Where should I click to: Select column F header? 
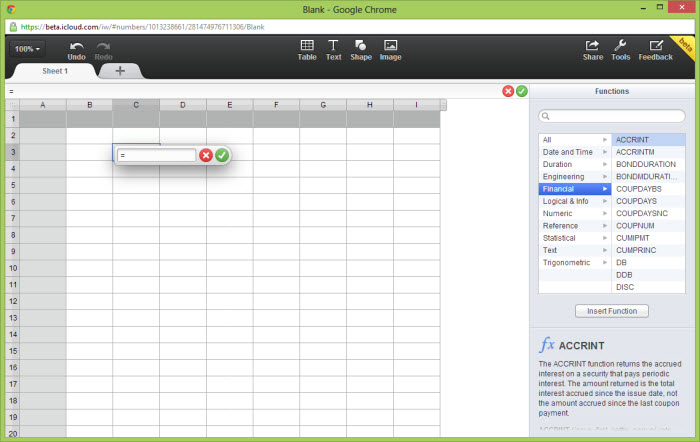click(x=276, y=105)
